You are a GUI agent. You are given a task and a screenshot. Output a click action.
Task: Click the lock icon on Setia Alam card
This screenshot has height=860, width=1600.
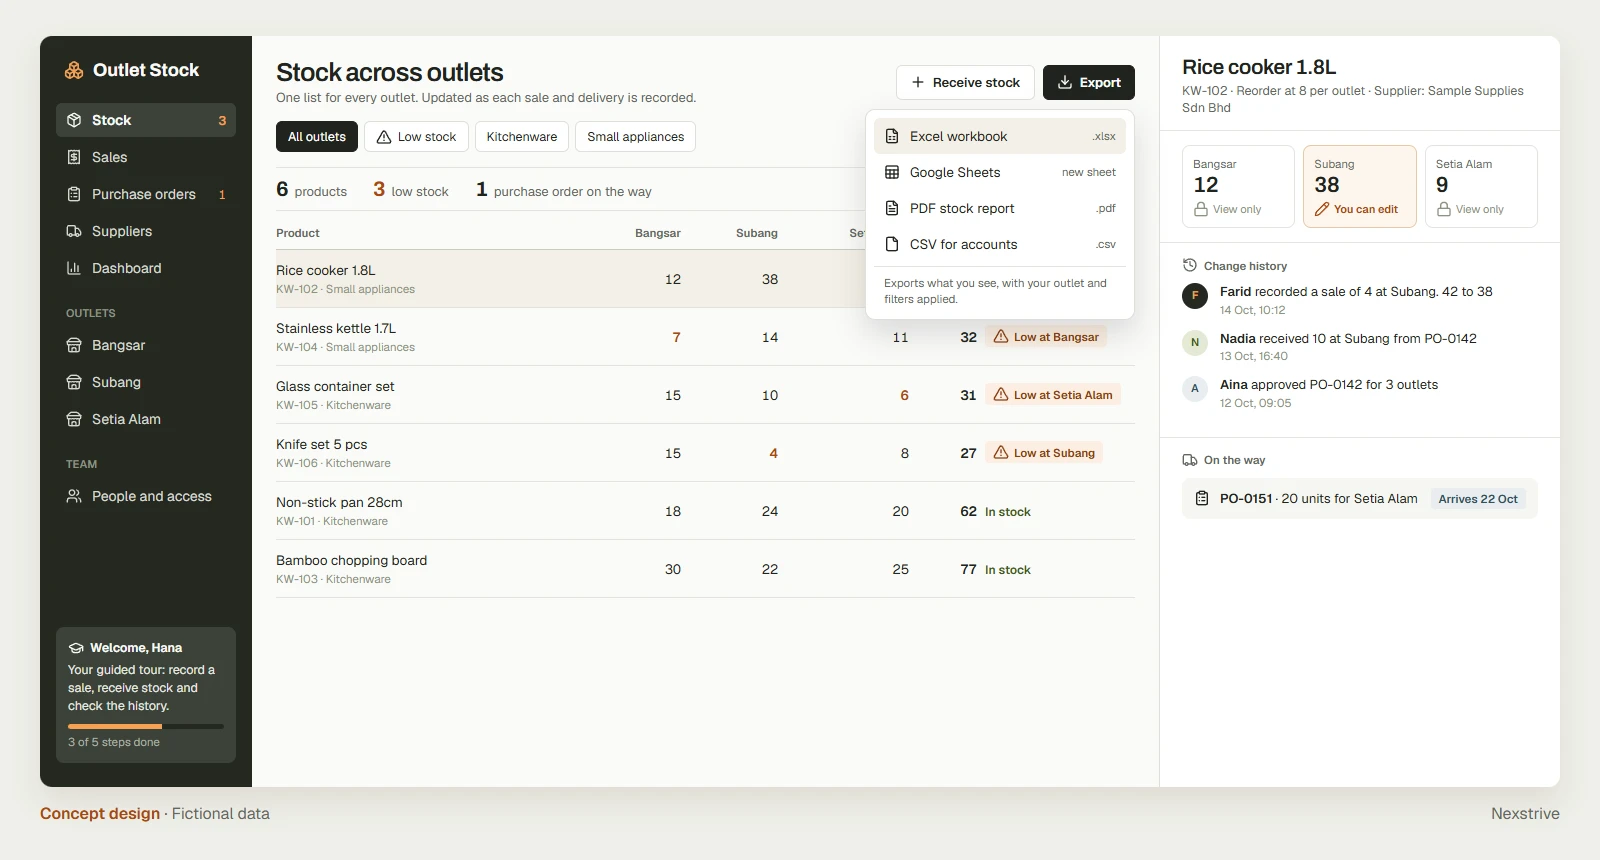[1444, 209]
